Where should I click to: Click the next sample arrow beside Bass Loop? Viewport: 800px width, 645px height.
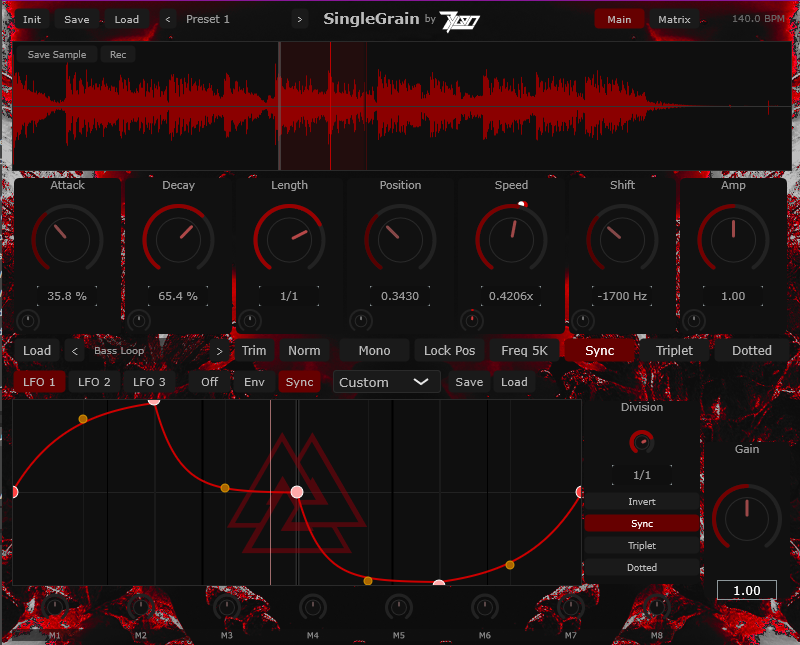pyautogui.click(x=219, y=350)
